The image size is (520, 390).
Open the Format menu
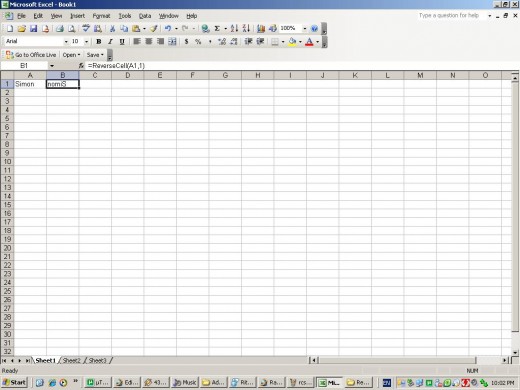[101, 16]
